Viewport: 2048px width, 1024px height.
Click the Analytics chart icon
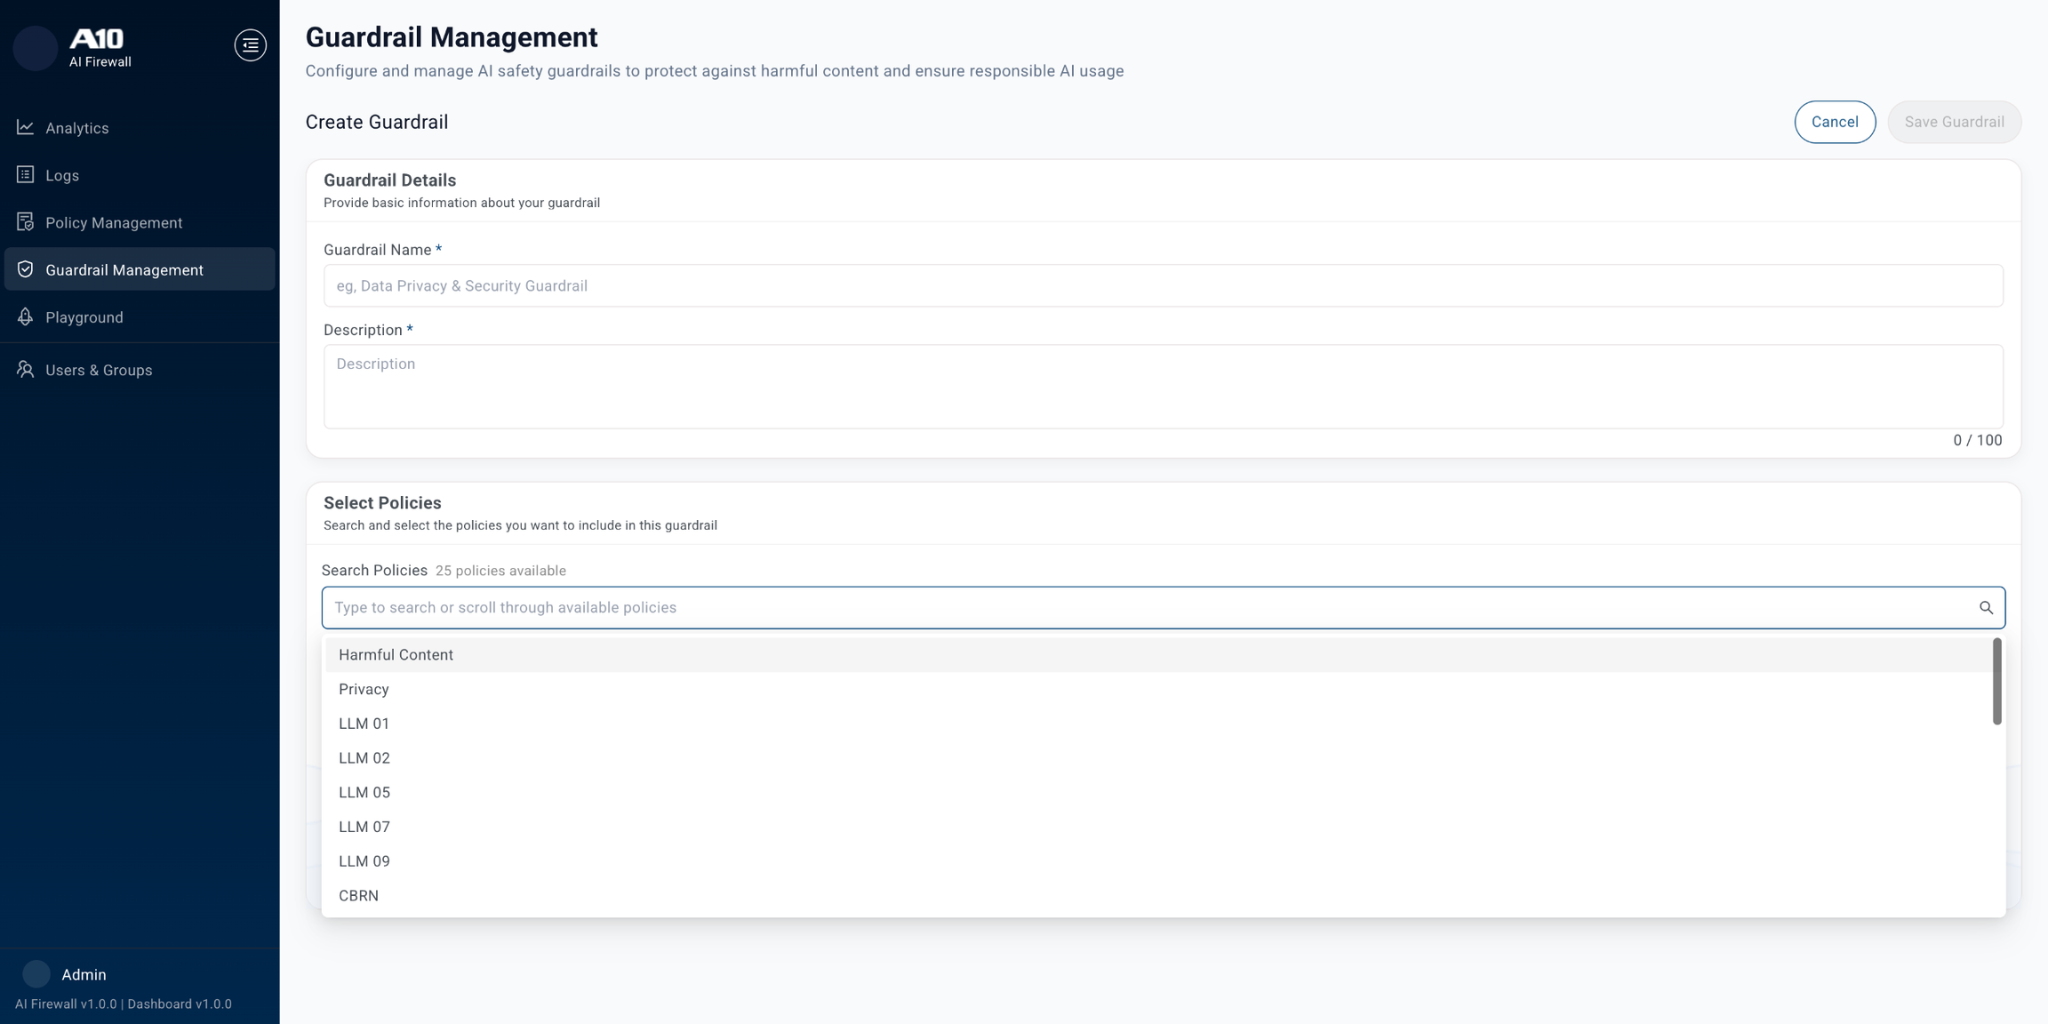[25, 127]
